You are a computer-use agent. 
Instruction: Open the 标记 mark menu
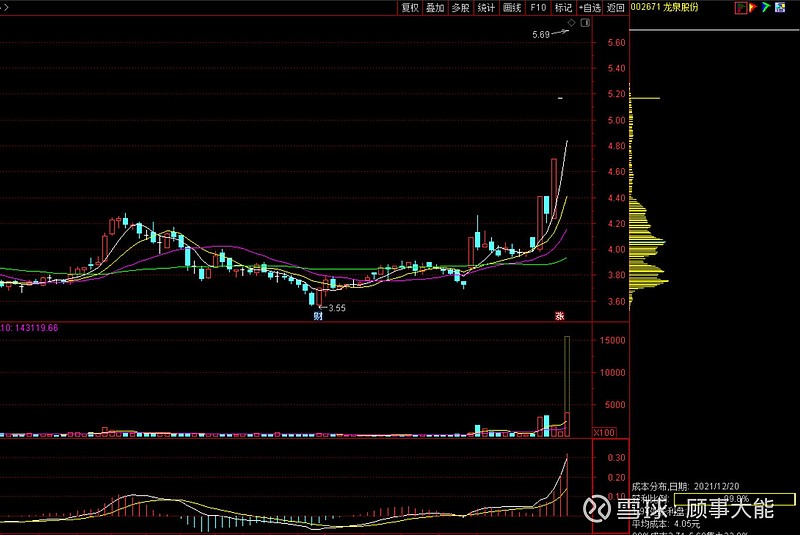564,7
